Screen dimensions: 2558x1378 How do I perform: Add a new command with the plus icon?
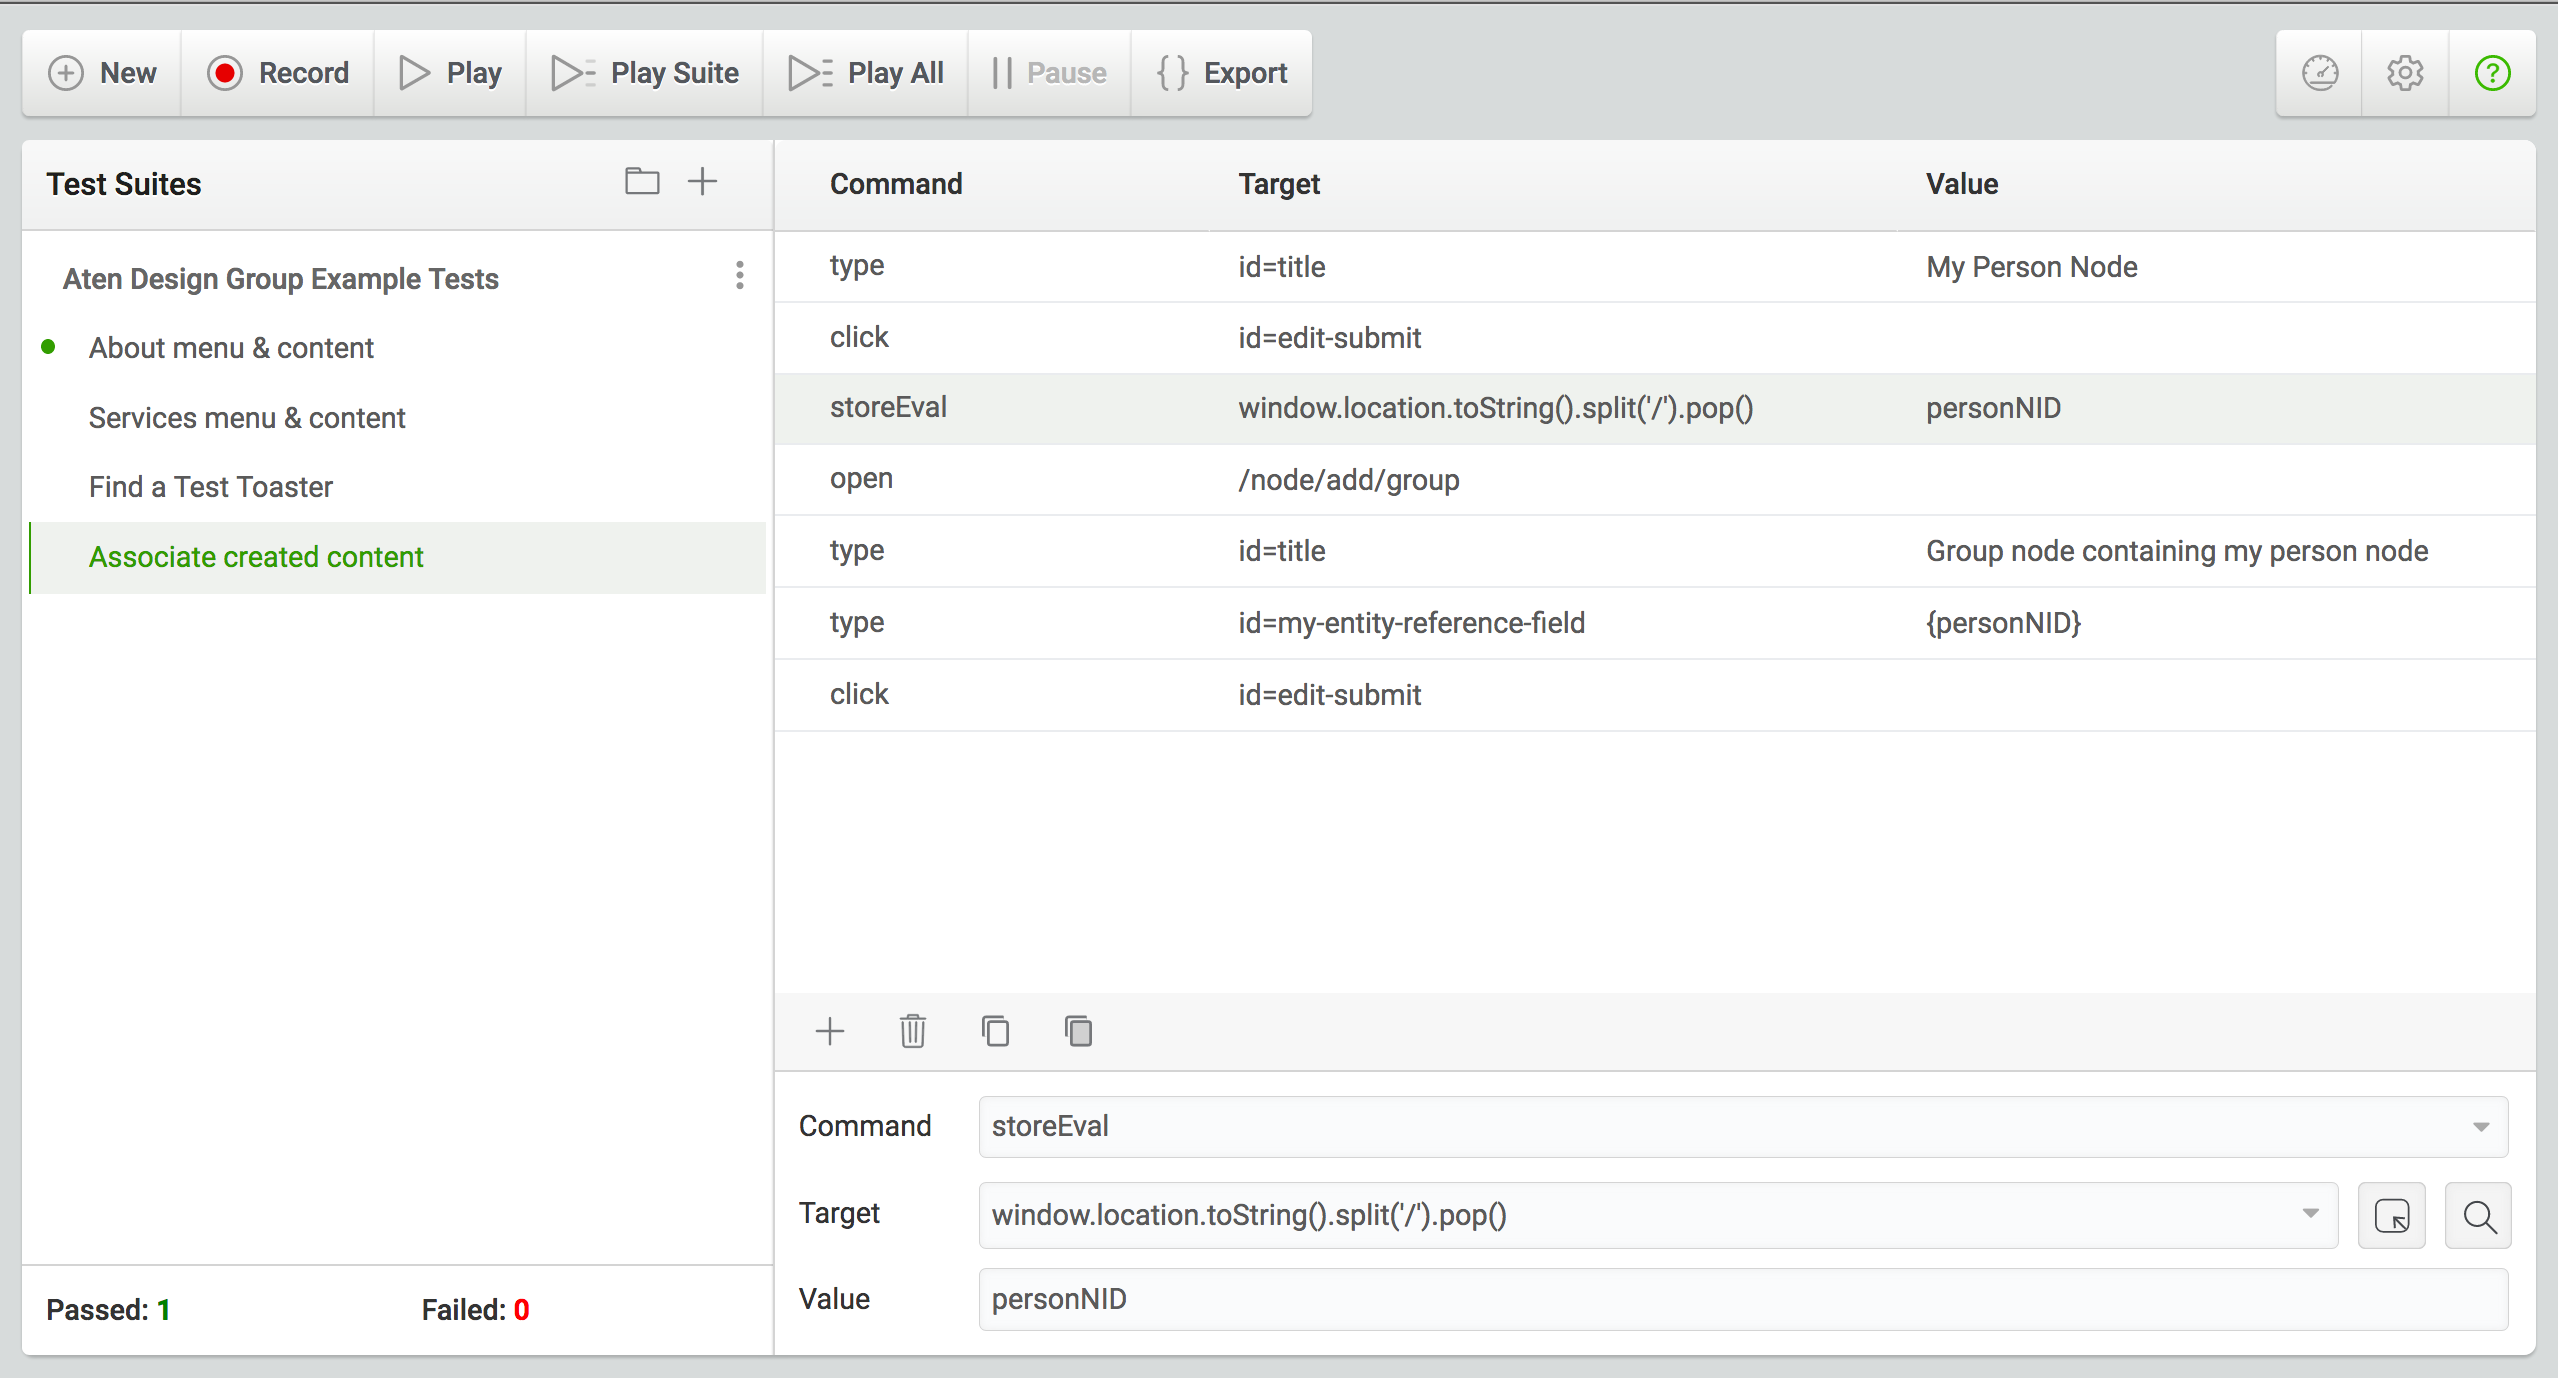(830, 1031)
